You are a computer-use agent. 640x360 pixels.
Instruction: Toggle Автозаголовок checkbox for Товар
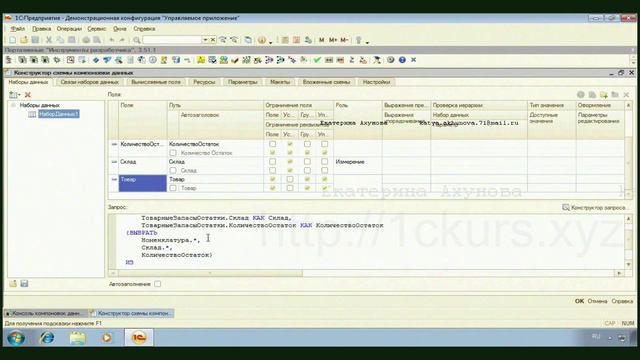pyautogui.click(x=173, y=188)
